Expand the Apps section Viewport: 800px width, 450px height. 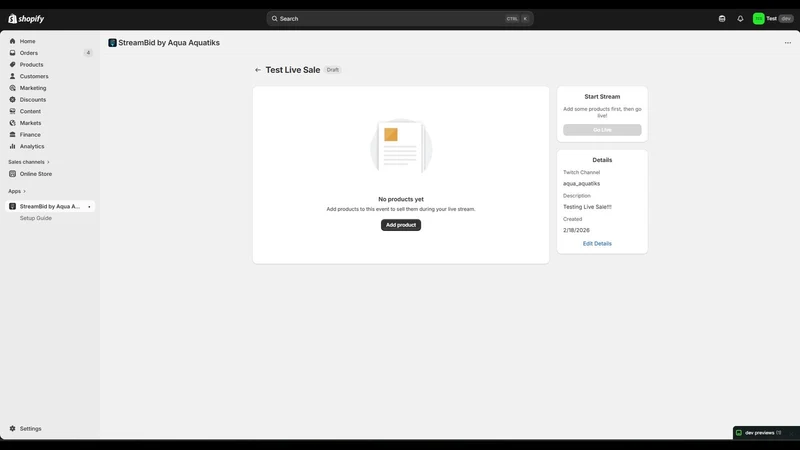(x=17, y=191)
